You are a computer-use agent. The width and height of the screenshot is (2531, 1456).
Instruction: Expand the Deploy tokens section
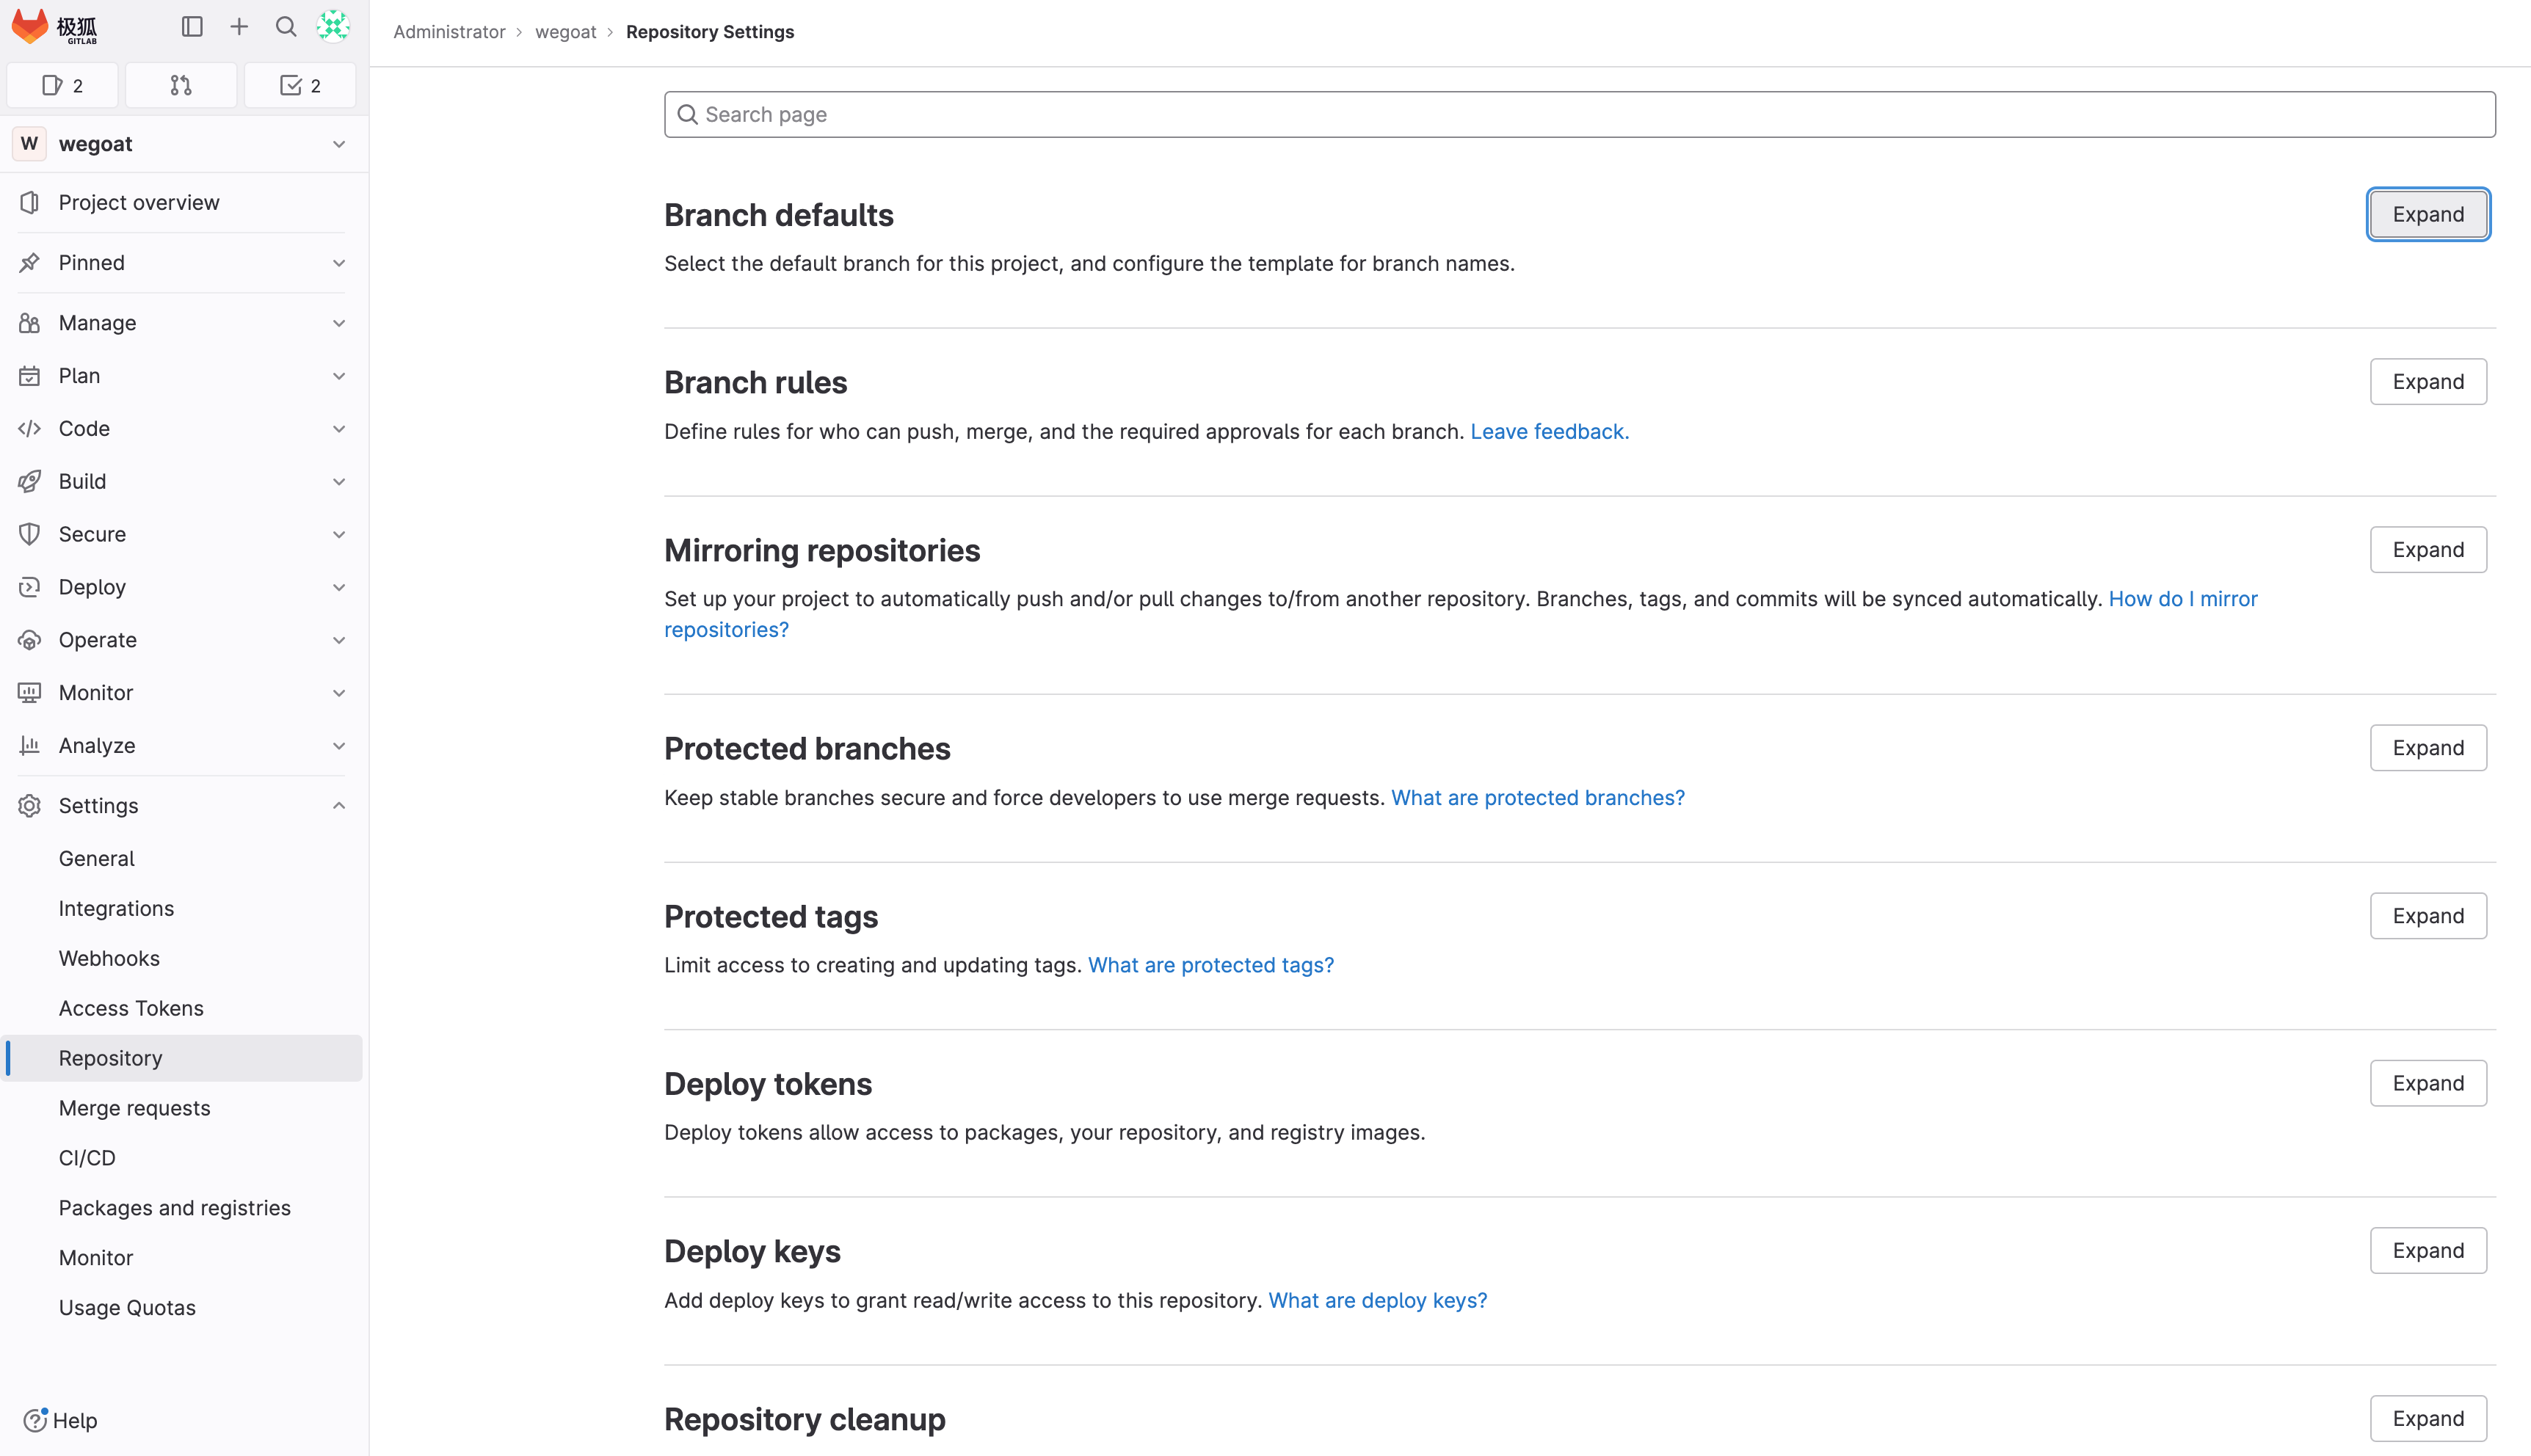point(2427,1083)
